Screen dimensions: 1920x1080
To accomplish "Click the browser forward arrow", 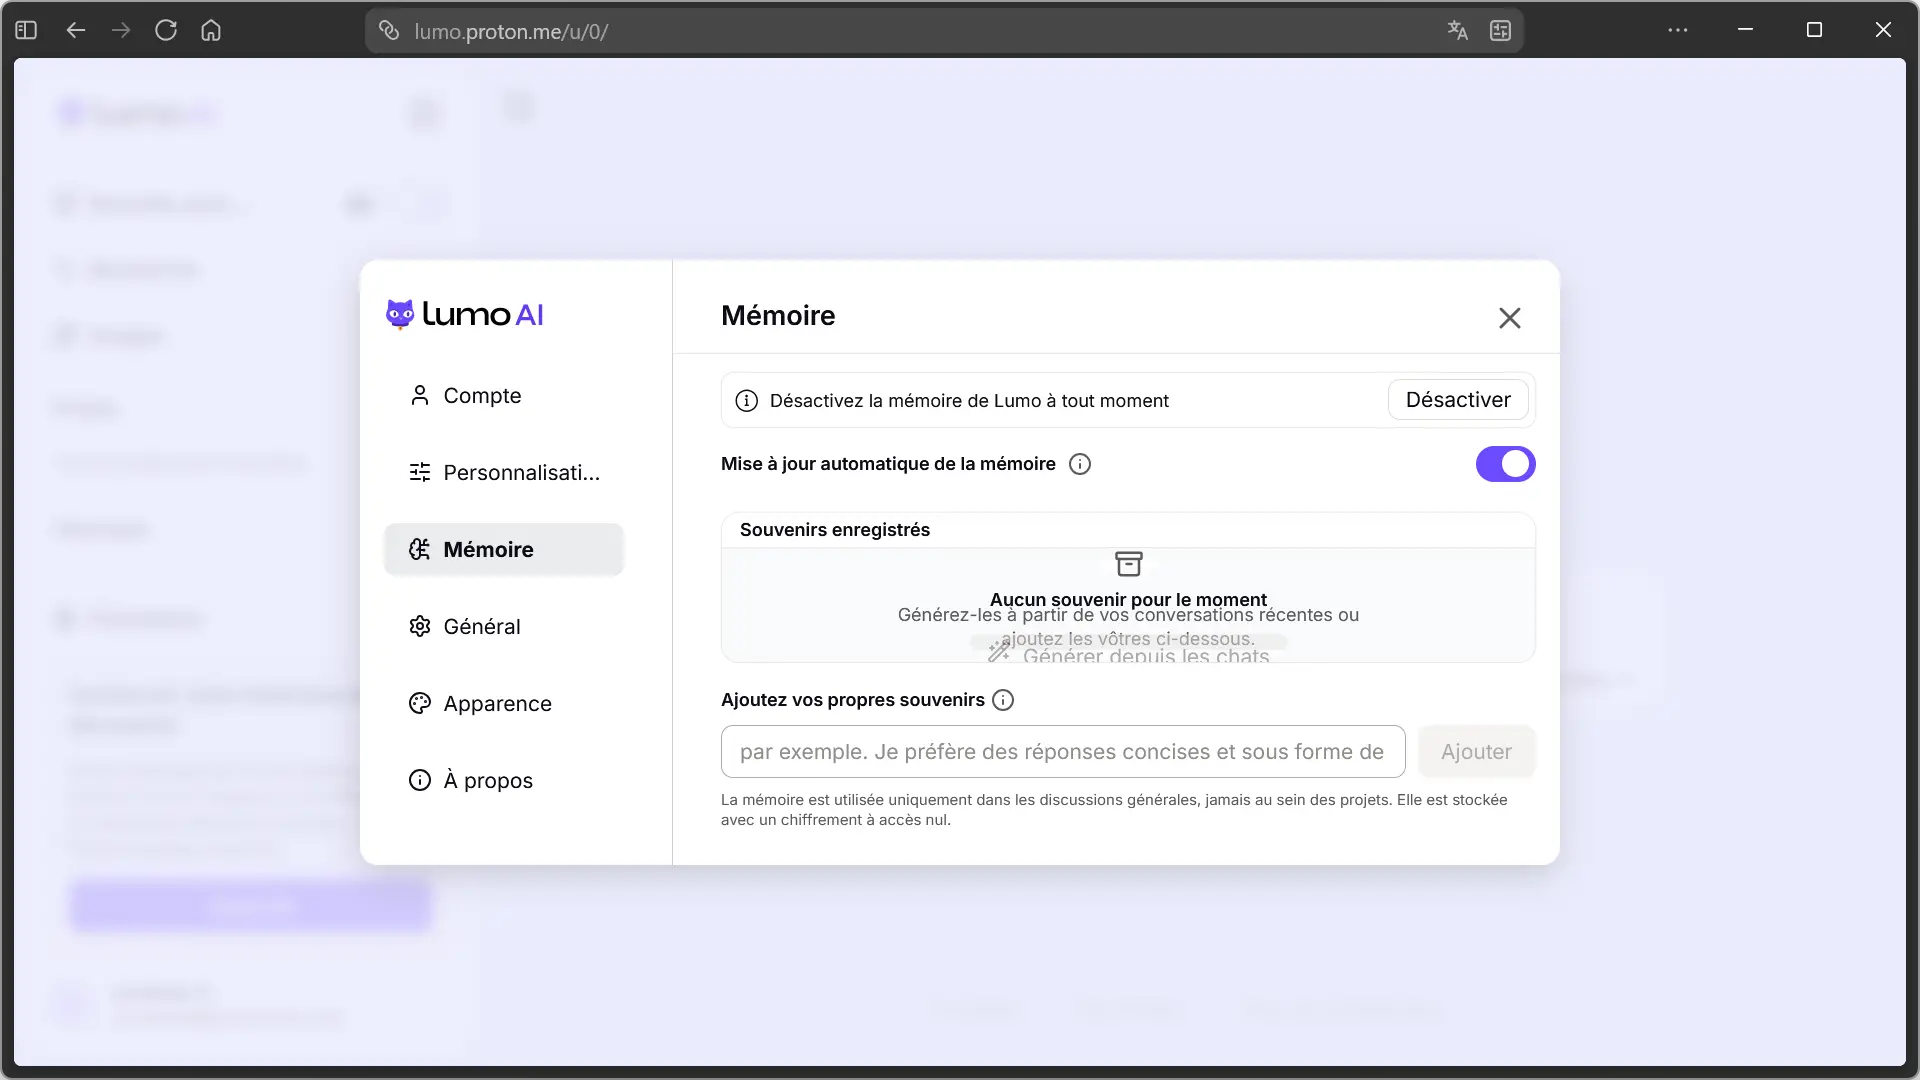I will 121,30.
